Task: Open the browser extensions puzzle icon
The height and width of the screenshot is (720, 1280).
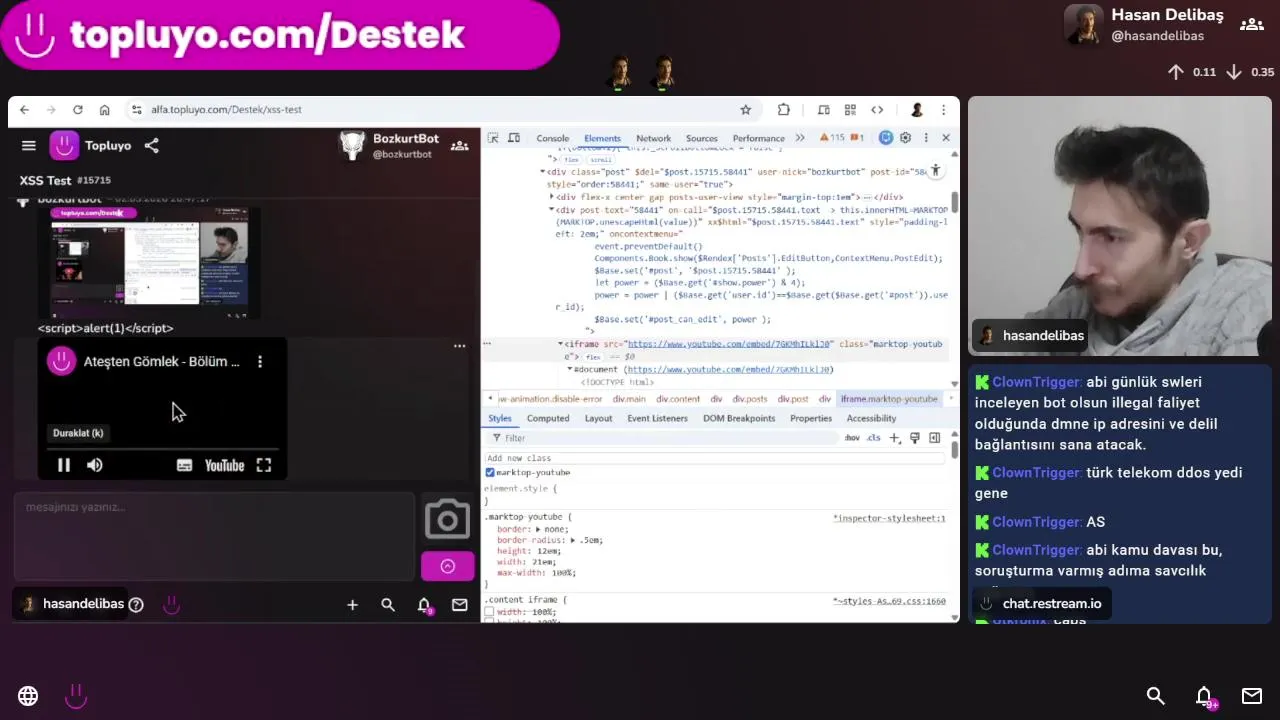Action: pos(784,110)
